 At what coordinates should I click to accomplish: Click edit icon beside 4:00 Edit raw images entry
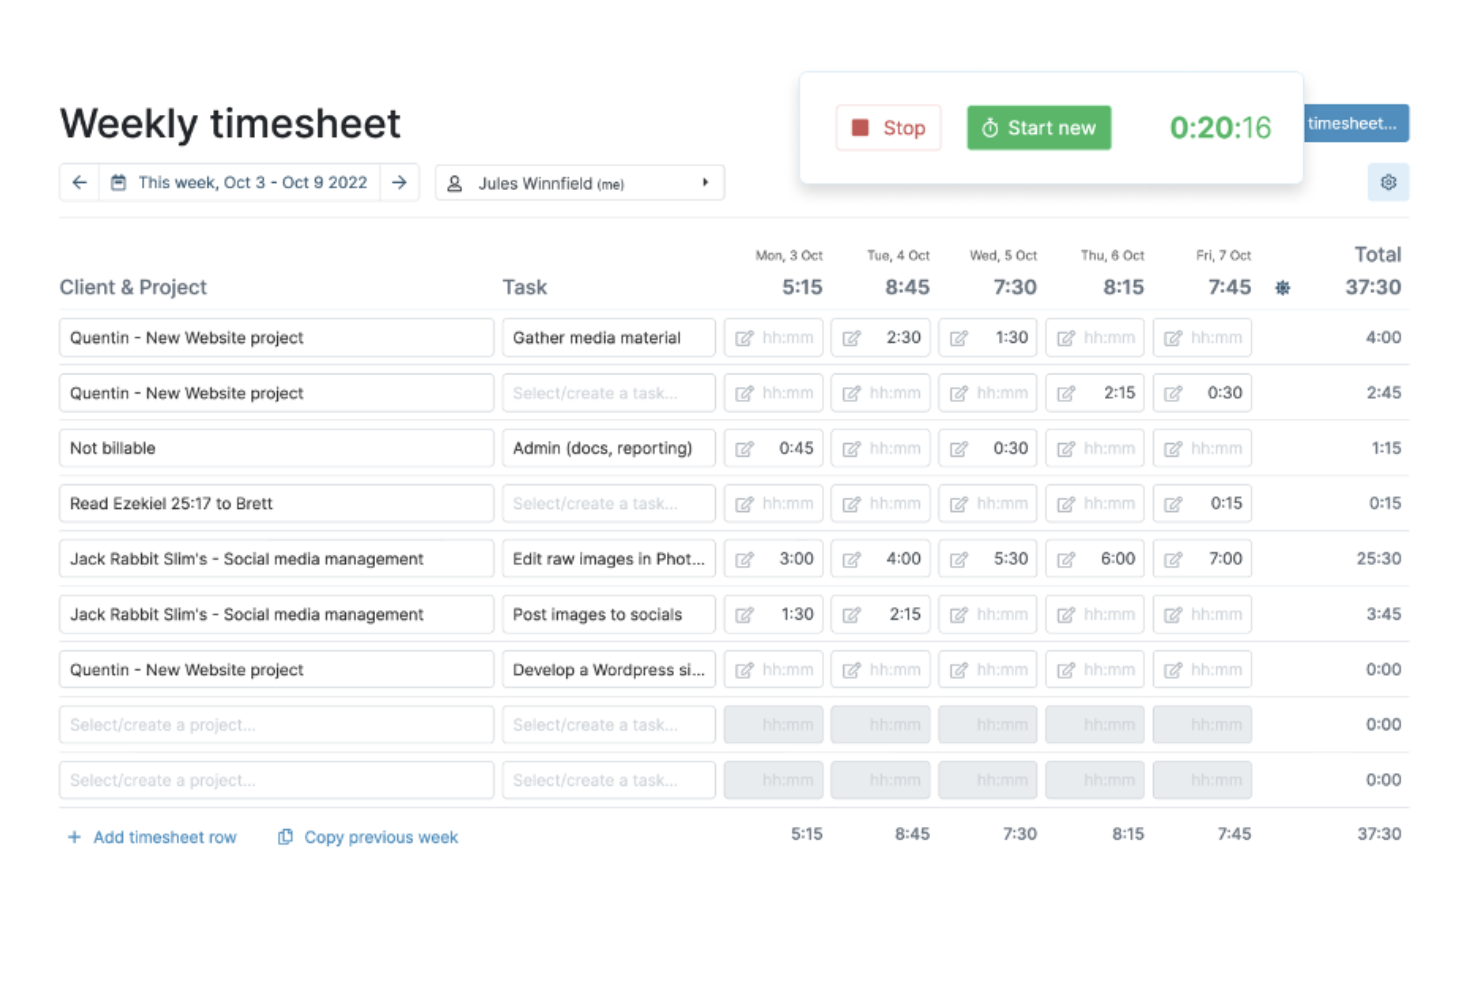(x=851, y=559)
